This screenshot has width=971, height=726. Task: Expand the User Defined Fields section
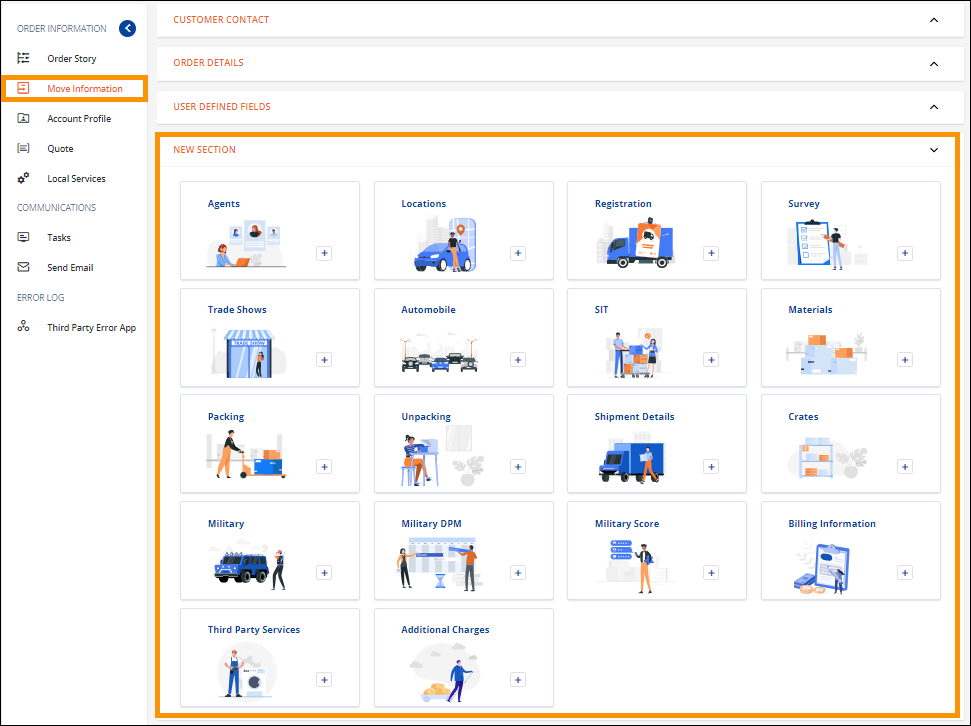(x=934, y=106)
